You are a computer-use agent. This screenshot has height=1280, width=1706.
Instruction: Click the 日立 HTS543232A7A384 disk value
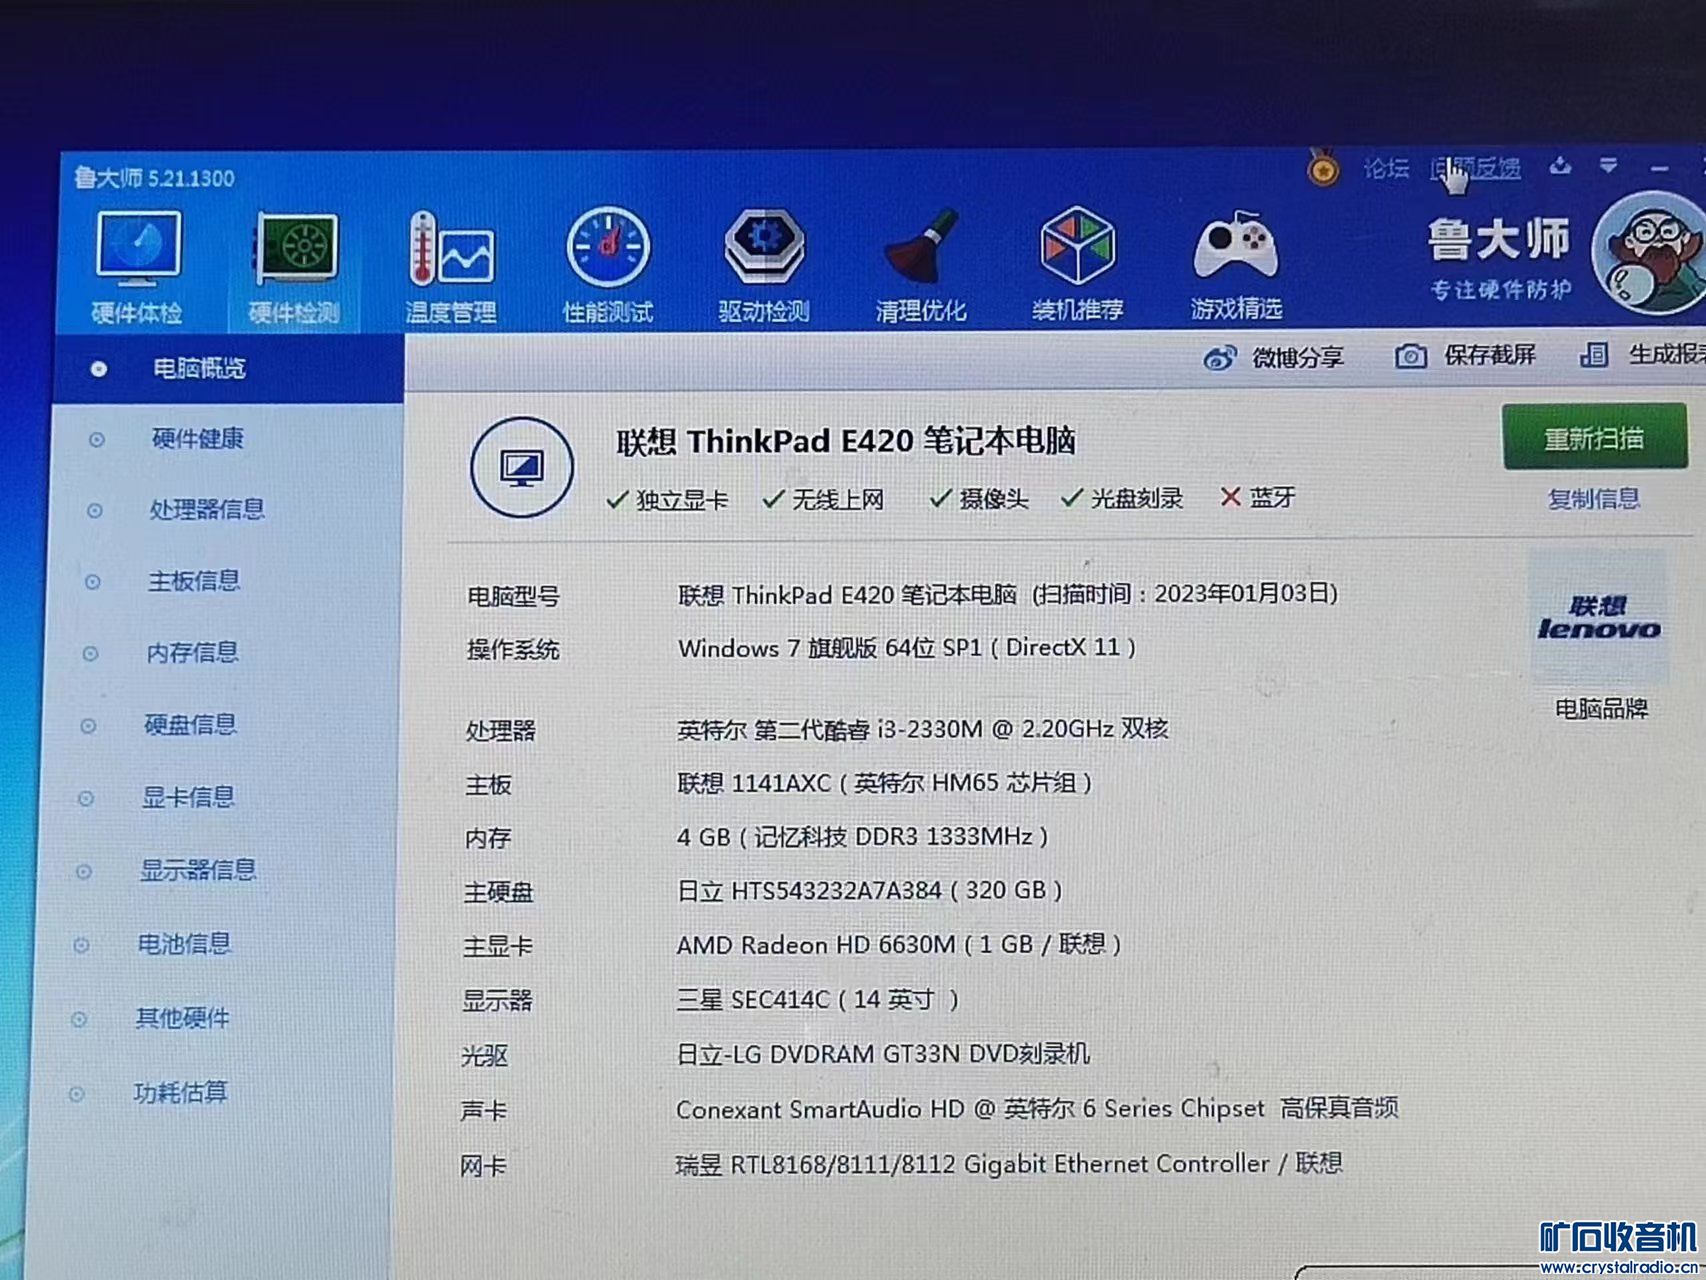pyautogui.click(x=869, y=891)
